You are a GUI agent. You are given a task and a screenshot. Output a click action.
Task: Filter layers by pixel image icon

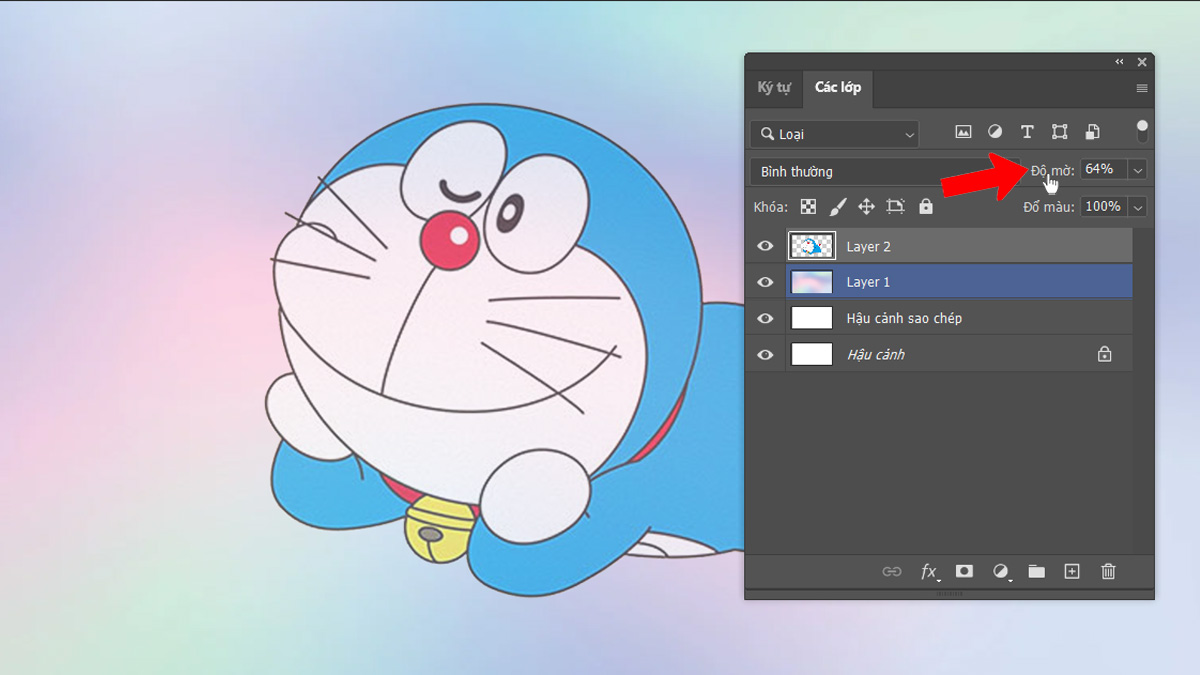coord(963,132)
